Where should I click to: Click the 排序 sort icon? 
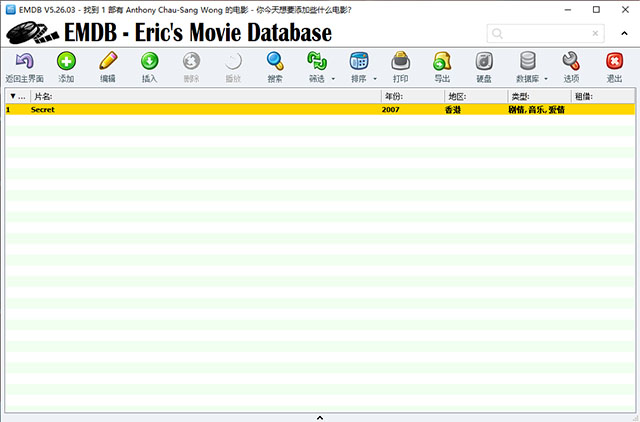pos(359,61)
